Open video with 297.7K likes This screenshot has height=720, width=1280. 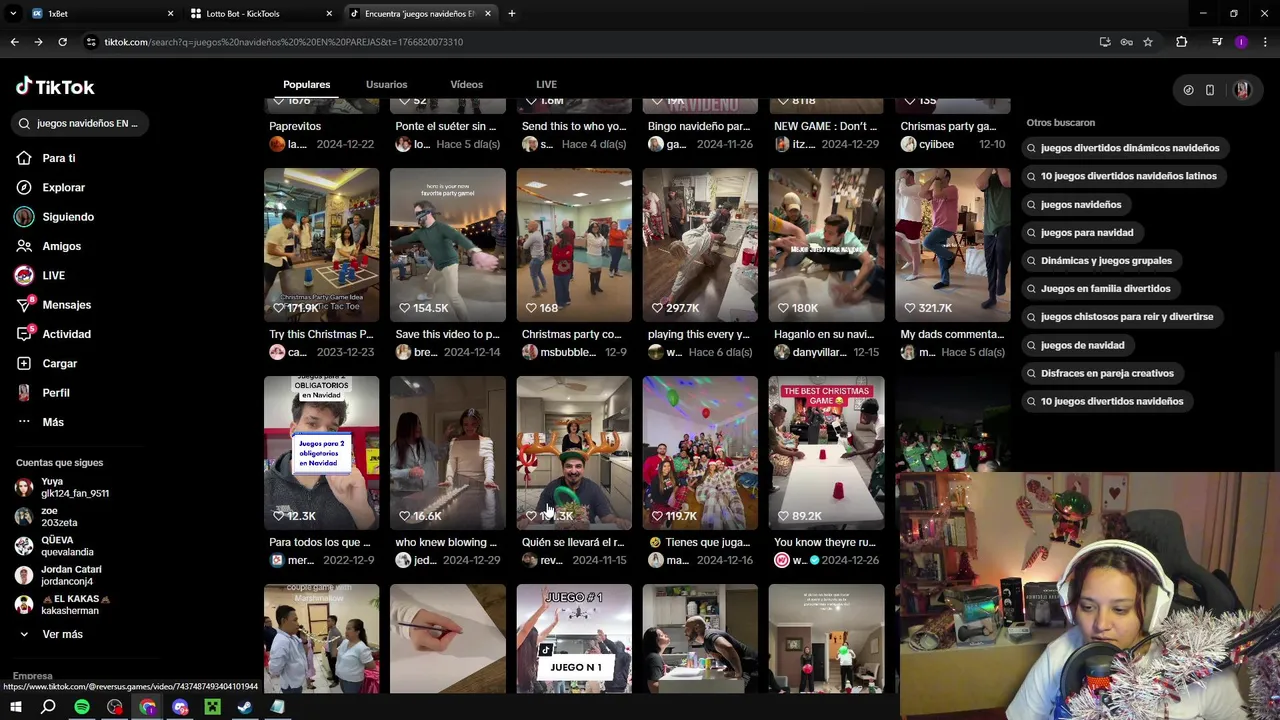(700, 245)
